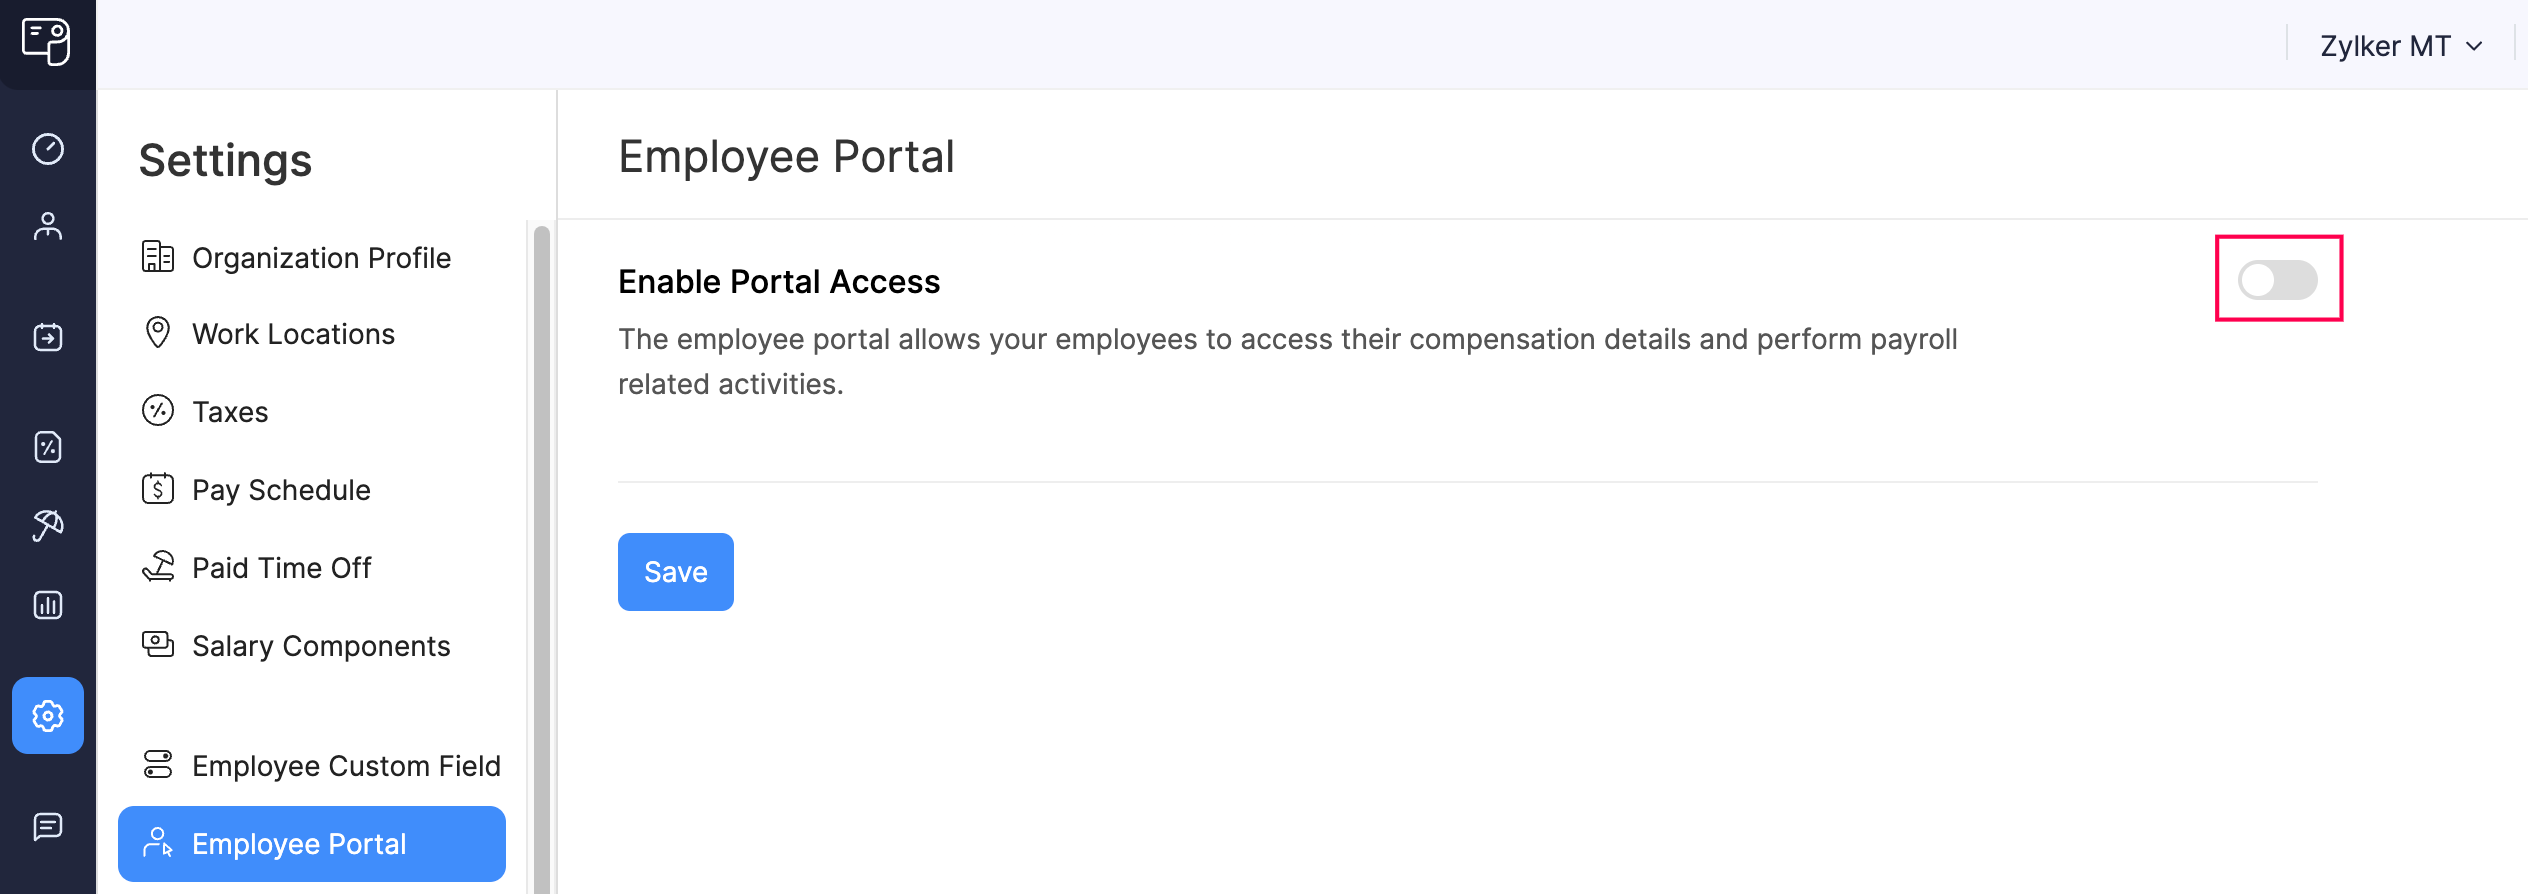This screenshot has height=894, width=2528.
Task: Go to Work Locations settings
Action: 293,334
